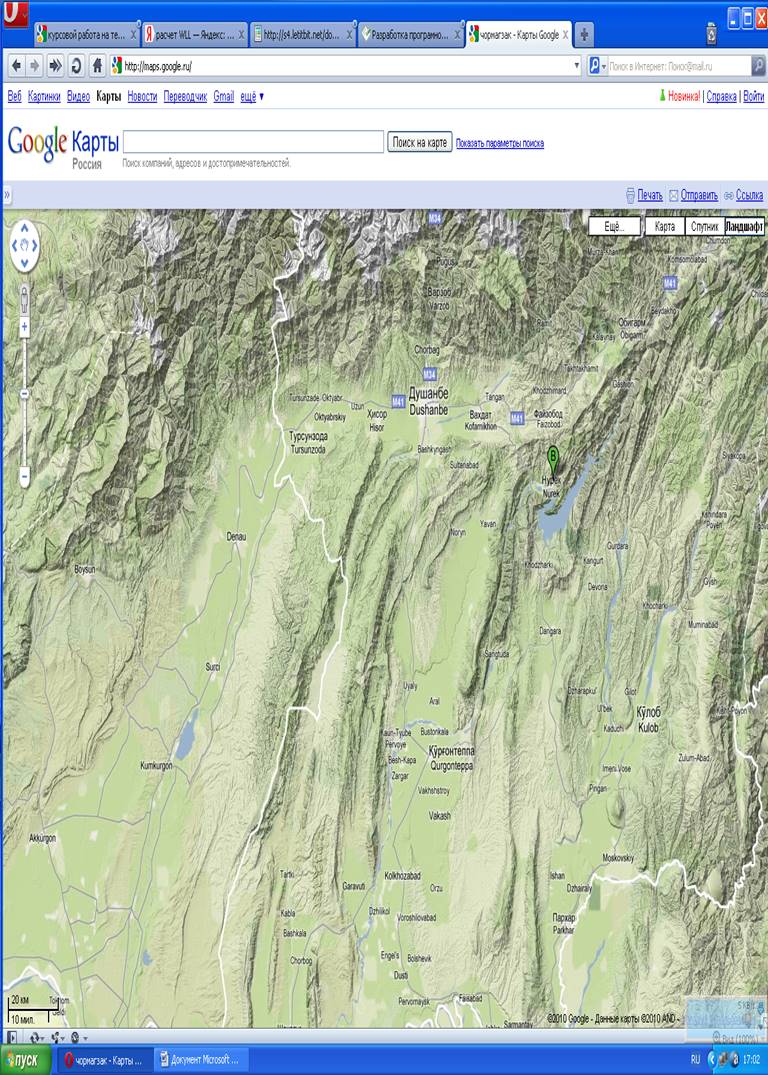The width and height of the screenshot is (768, 1075).
Task: Reload the page using the browser refresh icon
Action: (x=76, y=66)
